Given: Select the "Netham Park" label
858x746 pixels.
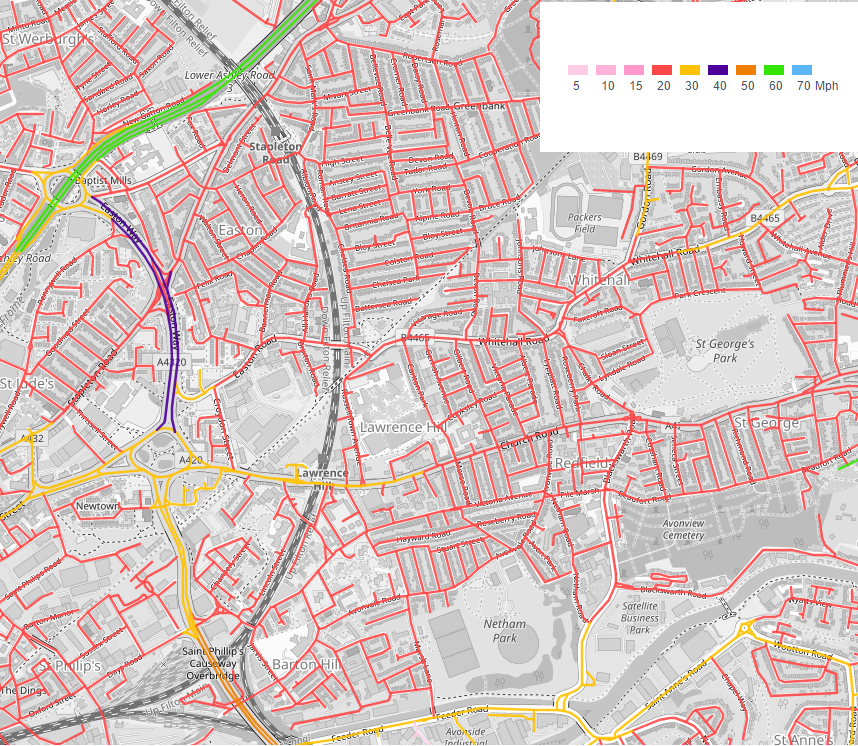Looking at the screenshot, I should [505, 631].
